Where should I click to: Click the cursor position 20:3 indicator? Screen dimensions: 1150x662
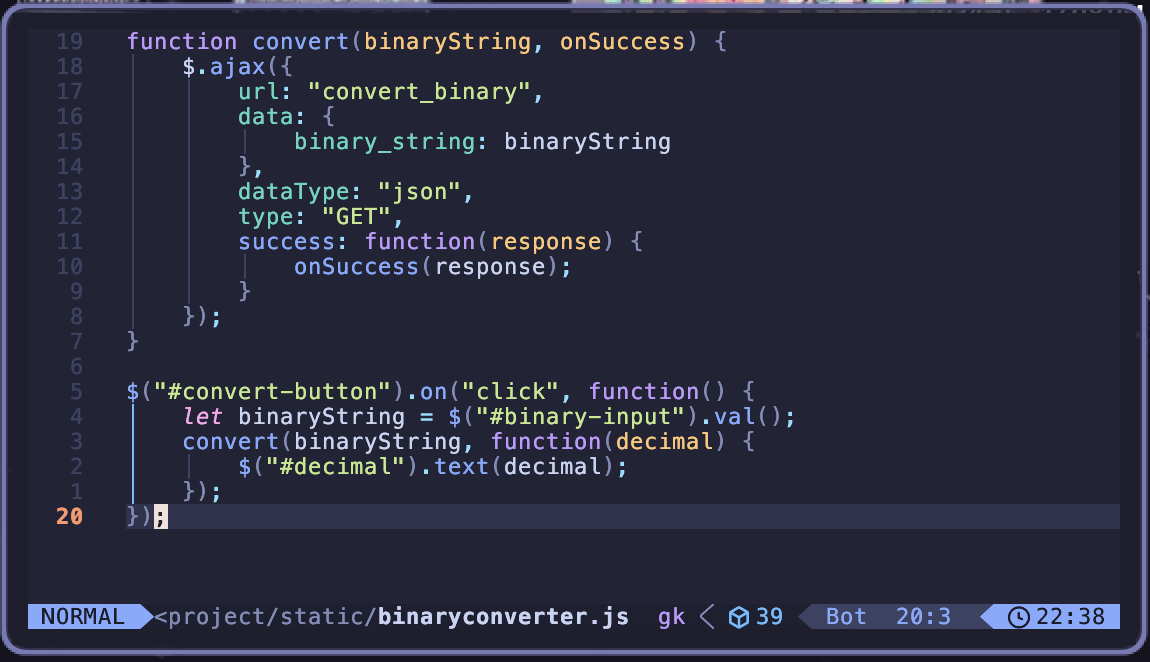point(923,617)
